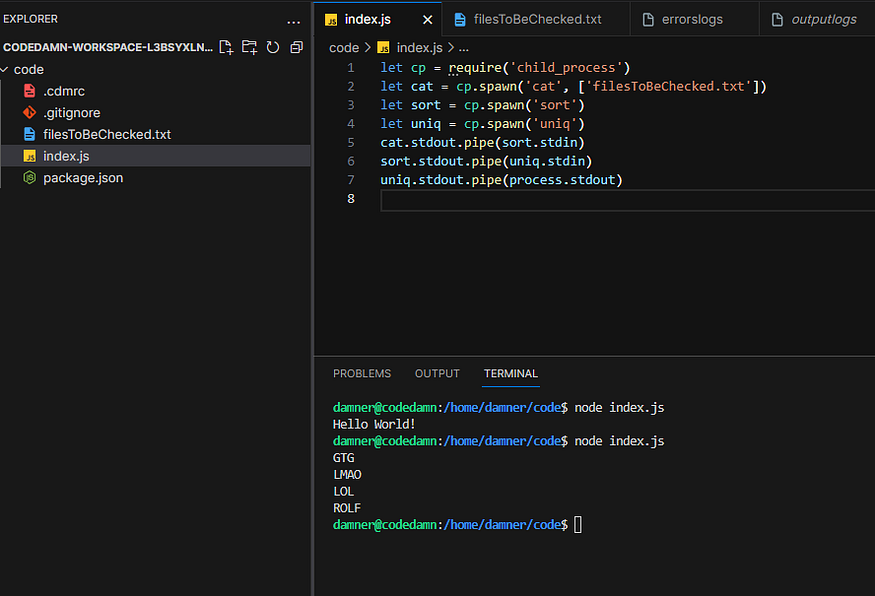The image size is (875, 596).
Task: Show the PROBLEMS panel tab
Action: tap(362, 373)
